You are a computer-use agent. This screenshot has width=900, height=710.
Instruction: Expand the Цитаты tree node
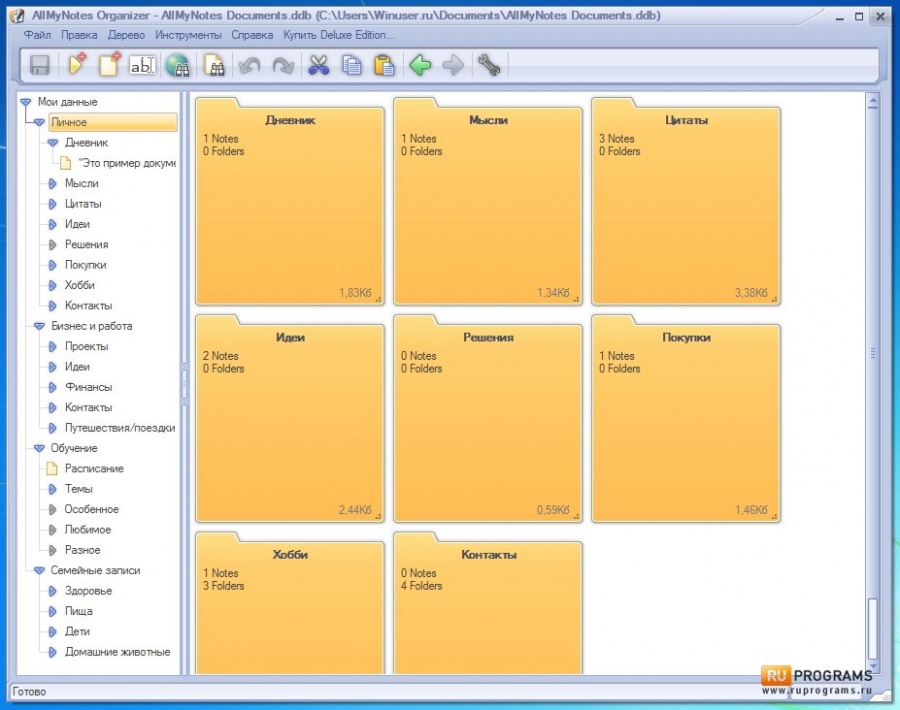[53, 204]
